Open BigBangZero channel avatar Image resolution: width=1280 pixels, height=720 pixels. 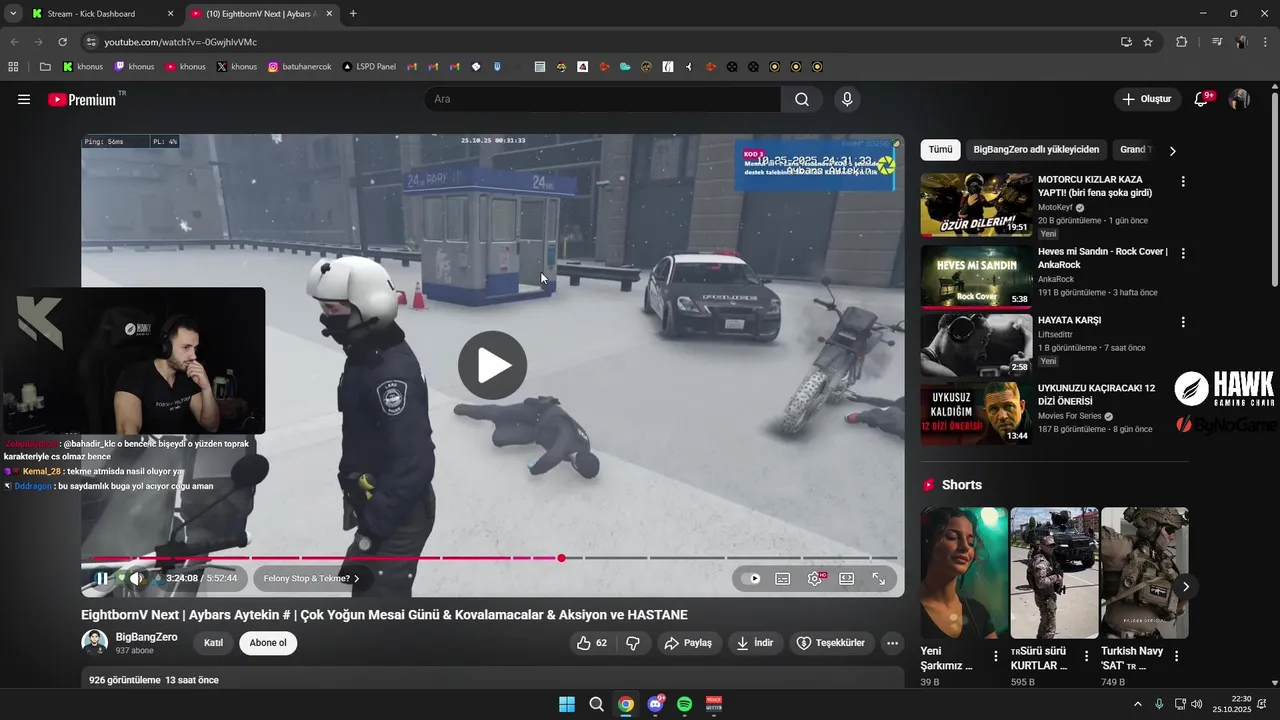pos(94,642)
